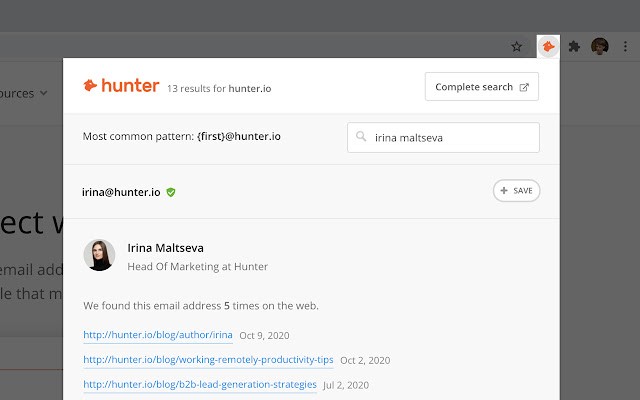The width and height of the screenshot is (640, 400).
Task: Click the Hunter extension icon in toolbar
Action: pyautogui.click(x=547, y=46)
